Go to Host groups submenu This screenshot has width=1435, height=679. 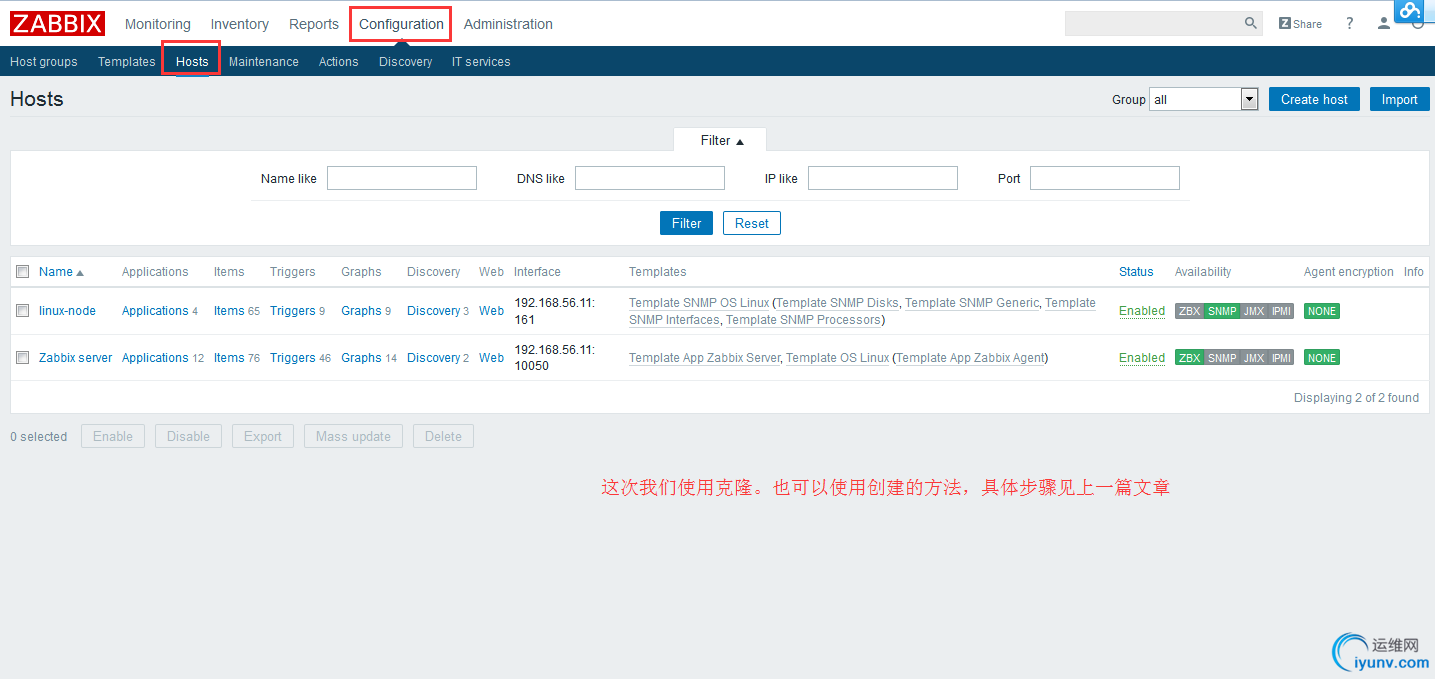44,62
